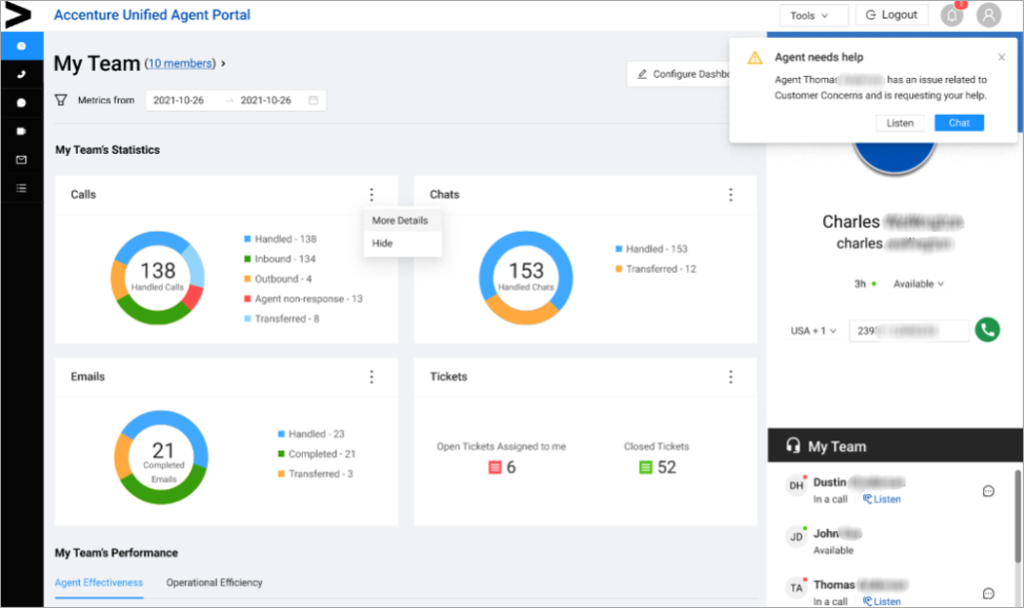1024x608 pixels.
Task: Click the Logout button
Action: click(889, 15)
